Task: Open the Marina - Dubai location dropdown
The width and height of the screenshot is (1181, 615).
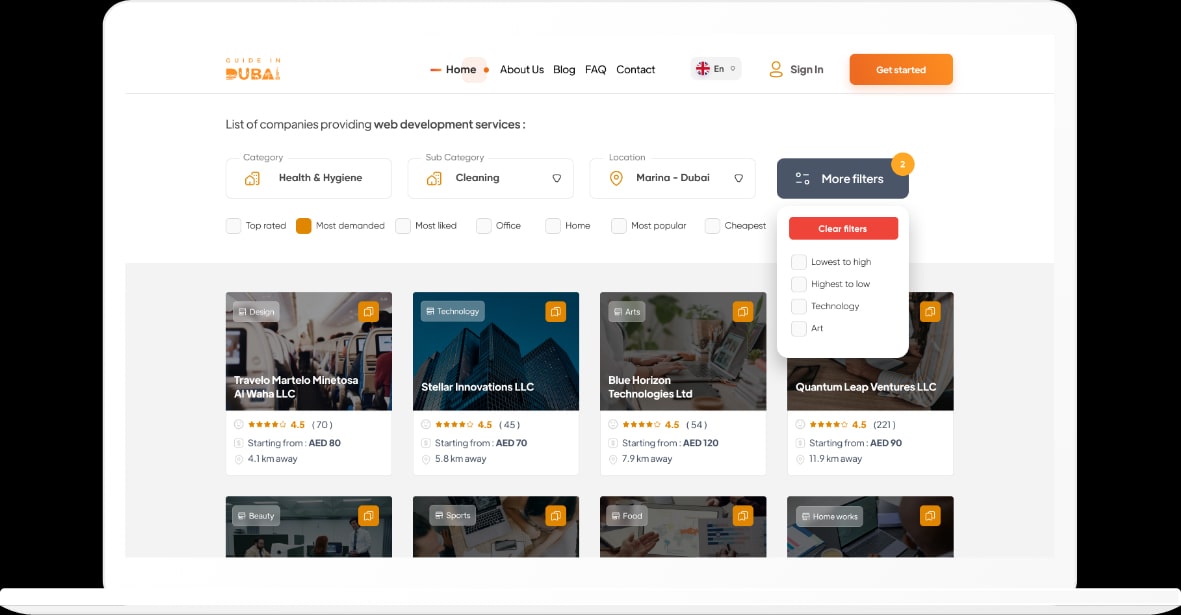Action: click(x=671, y=178)
